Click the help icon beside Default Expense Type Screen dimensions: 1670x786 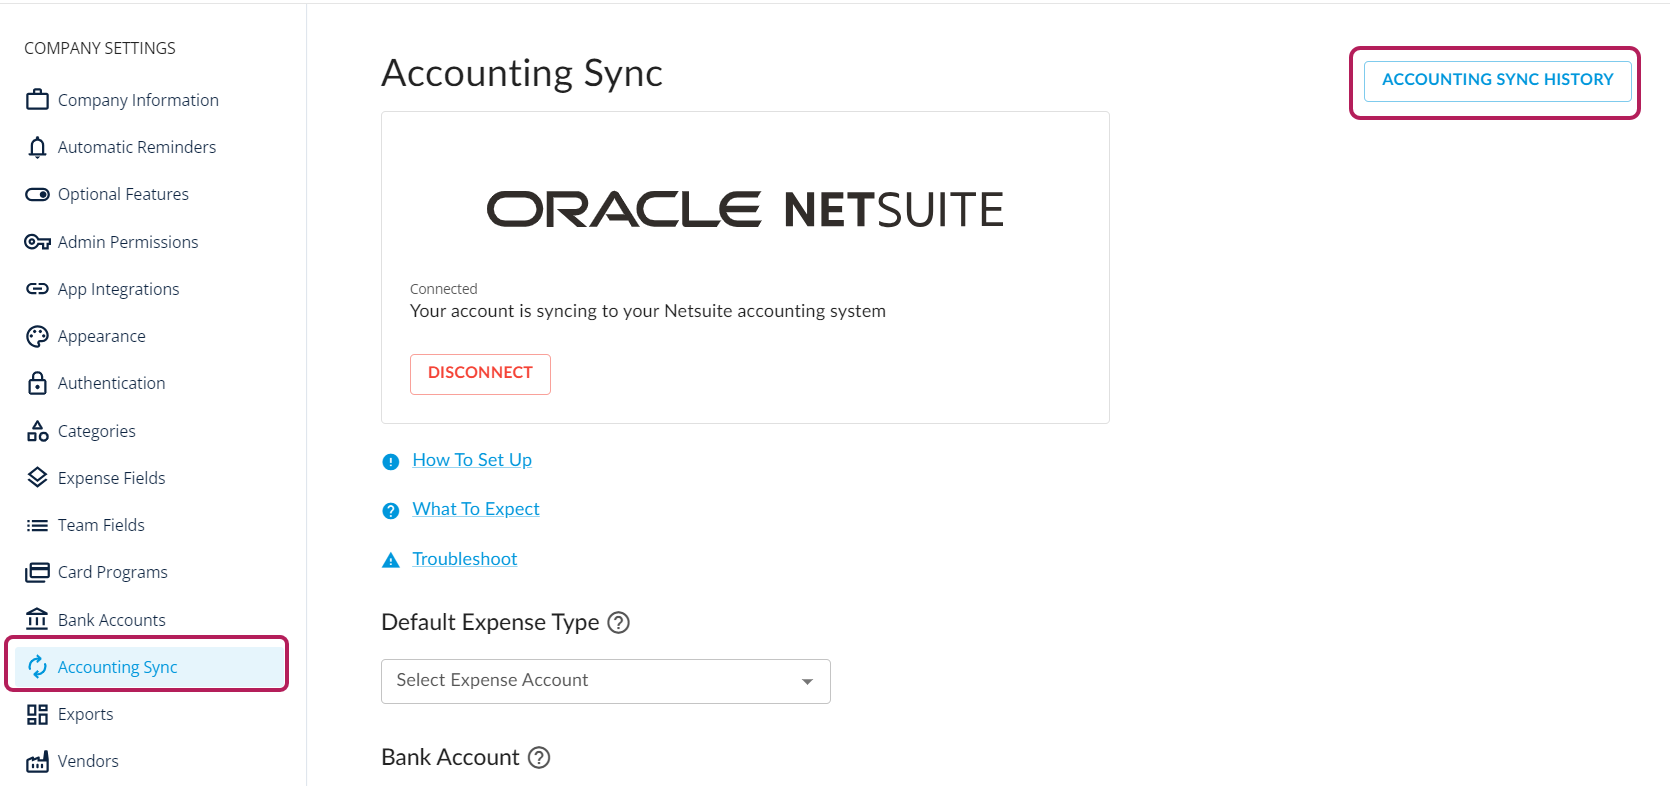pyautogui.click(x=619, y=622)
